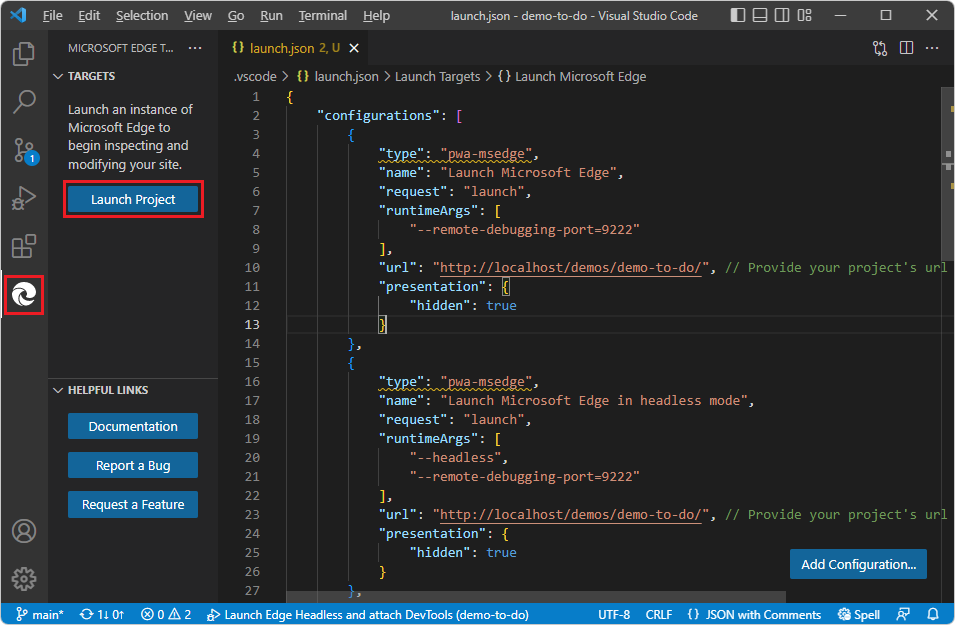Open the Manage settings gear
The width and height of the screenshot is (955, 625).
click(x=23, y=579)
